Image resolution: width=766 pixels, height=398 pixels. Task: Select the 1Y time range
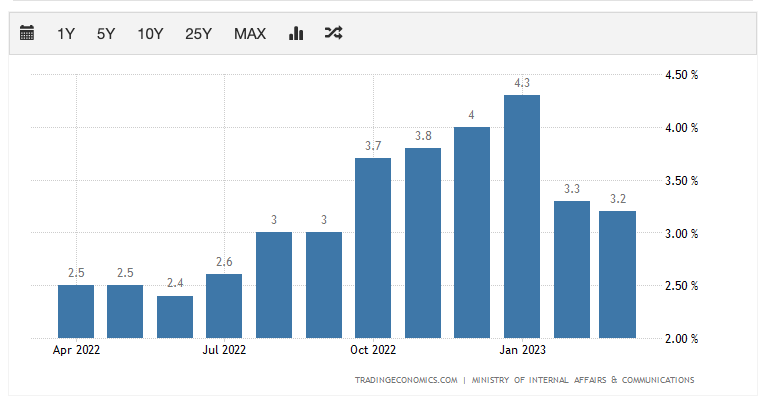click(66, 34)
